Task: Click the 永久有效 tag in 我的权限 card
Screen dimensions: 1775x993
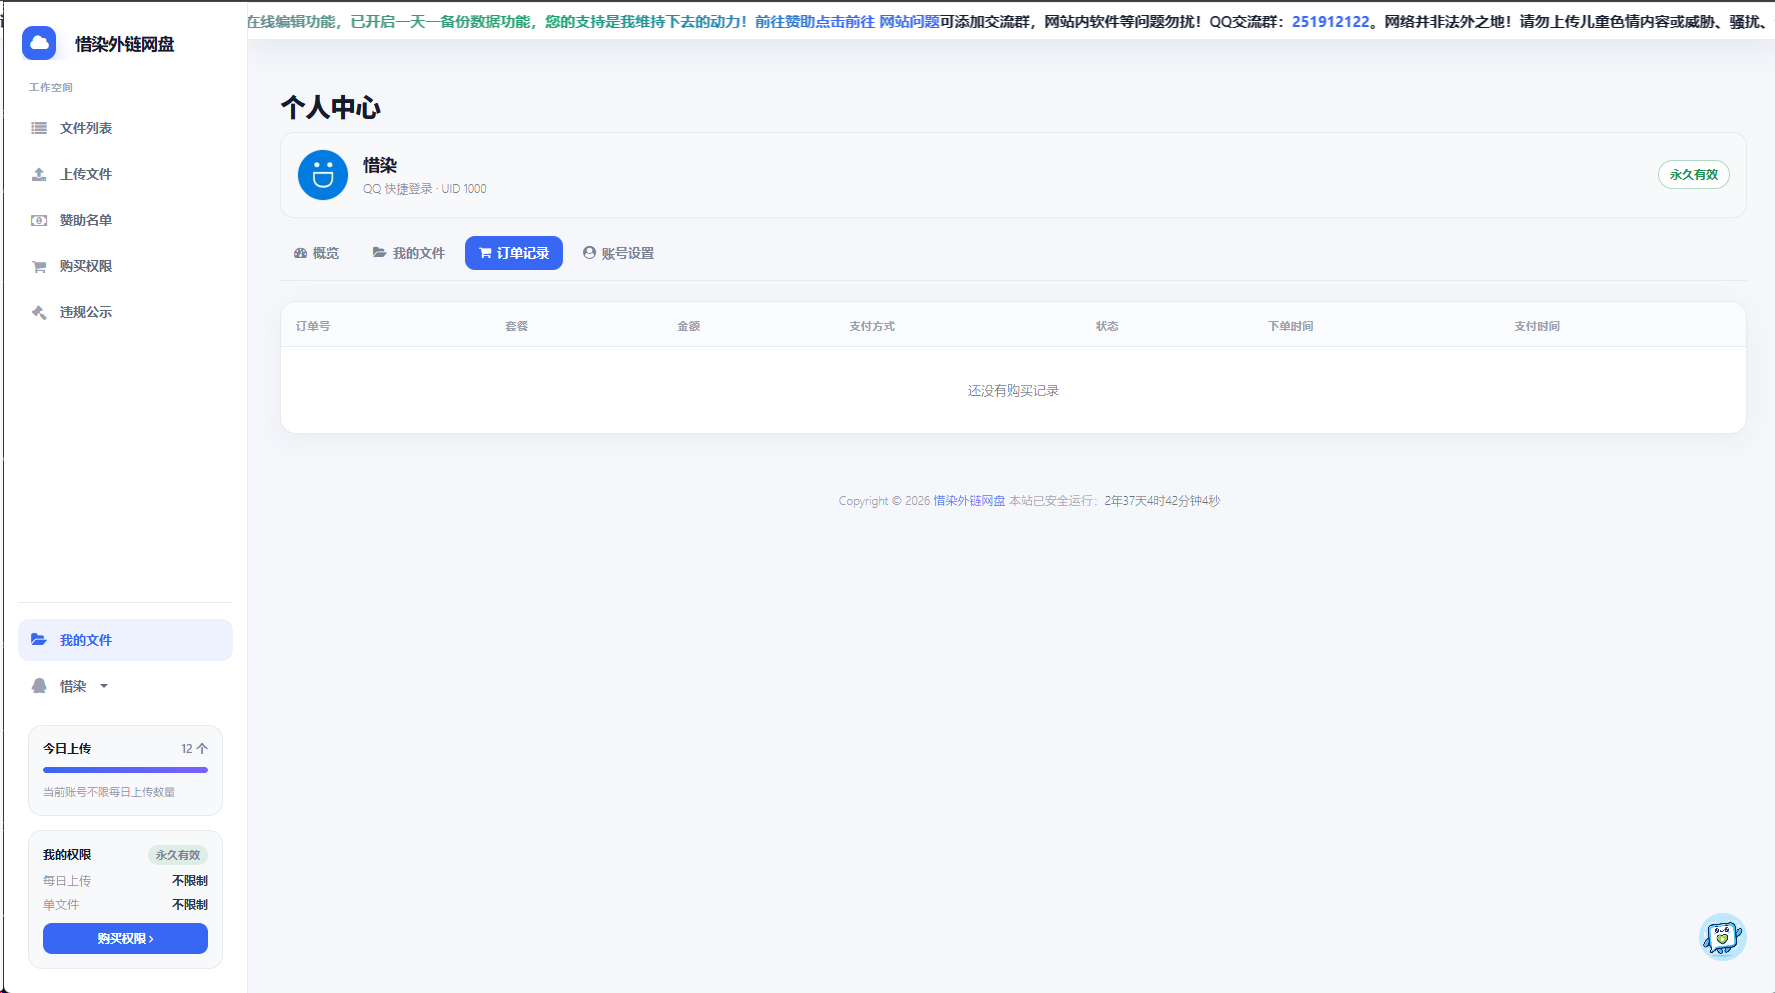Action: [178, 855]
